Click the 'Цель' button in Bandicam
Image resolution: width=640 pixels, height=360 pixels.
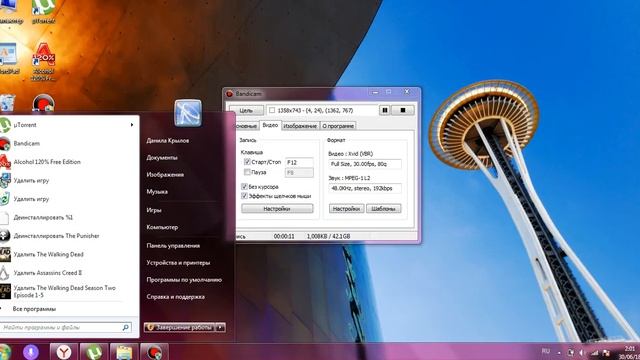coord(246,110)
